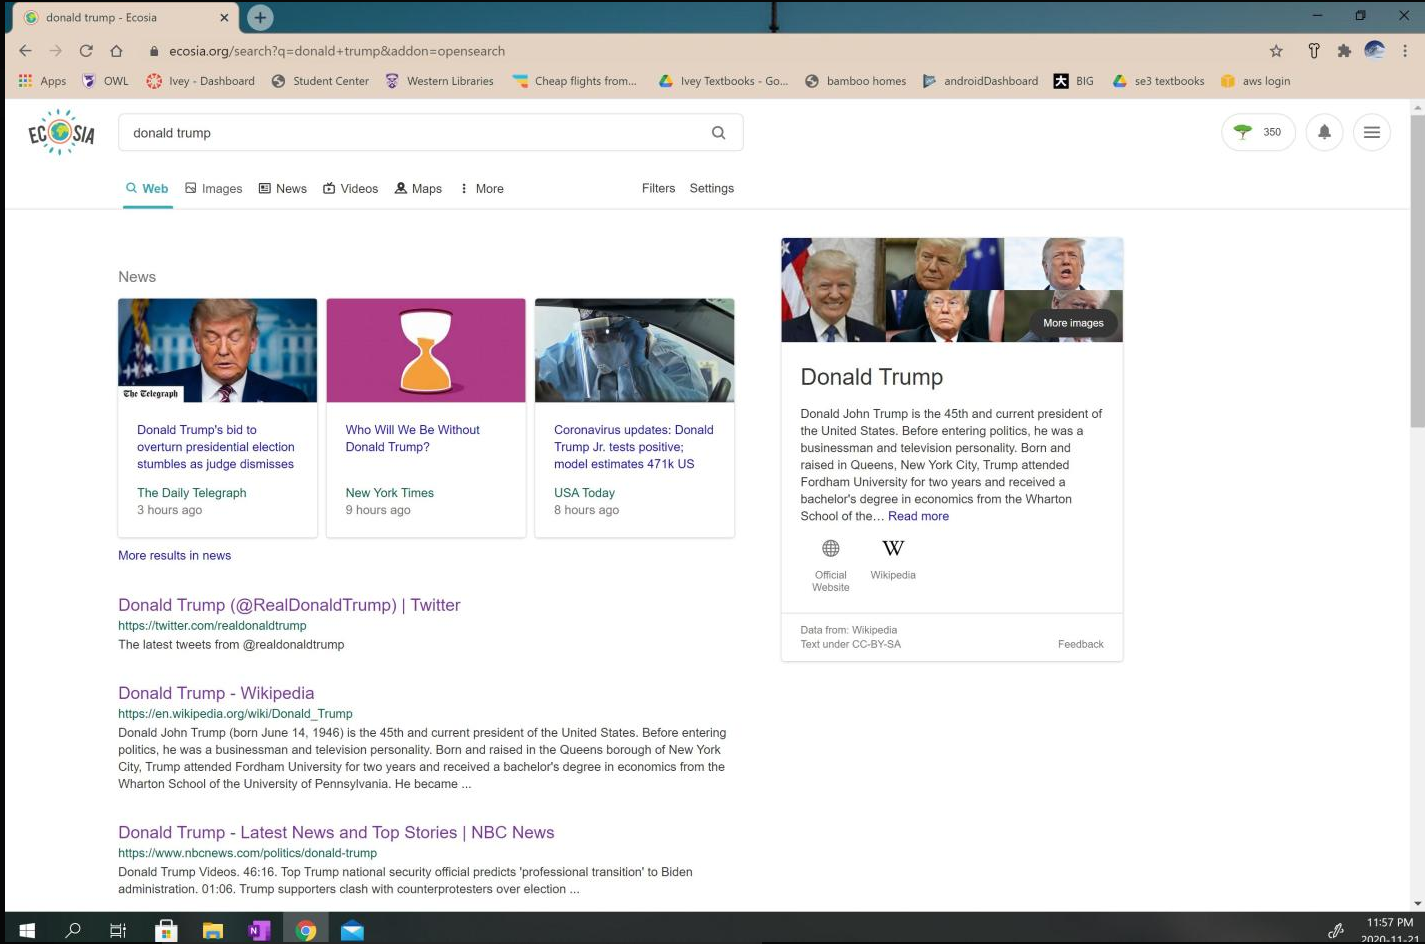The height and width of the screenshot is (944, 1425).
Task: Switch to the Images tab
Action: (x=214, y=188)
